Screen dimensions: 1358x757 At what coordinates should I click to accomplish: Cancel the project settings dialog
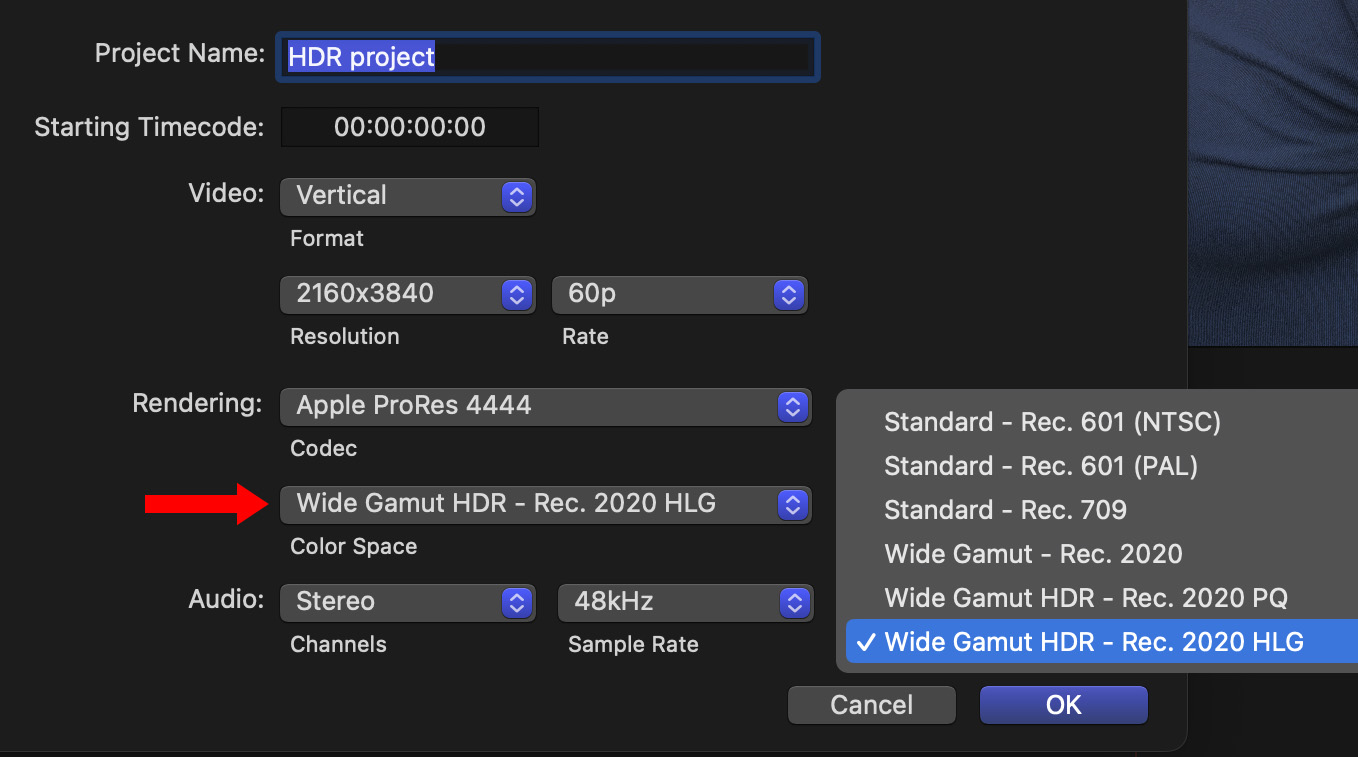tap(871, 705)
